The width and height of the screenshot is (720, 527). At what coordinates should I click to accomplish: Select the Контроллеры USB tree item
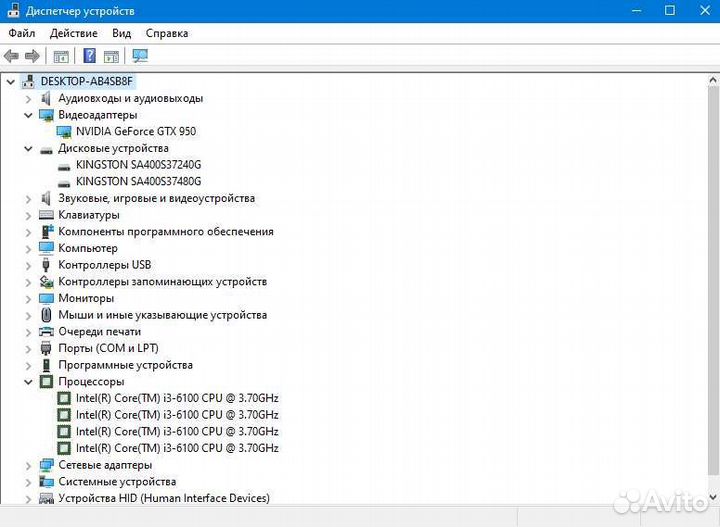click(104, 265)
